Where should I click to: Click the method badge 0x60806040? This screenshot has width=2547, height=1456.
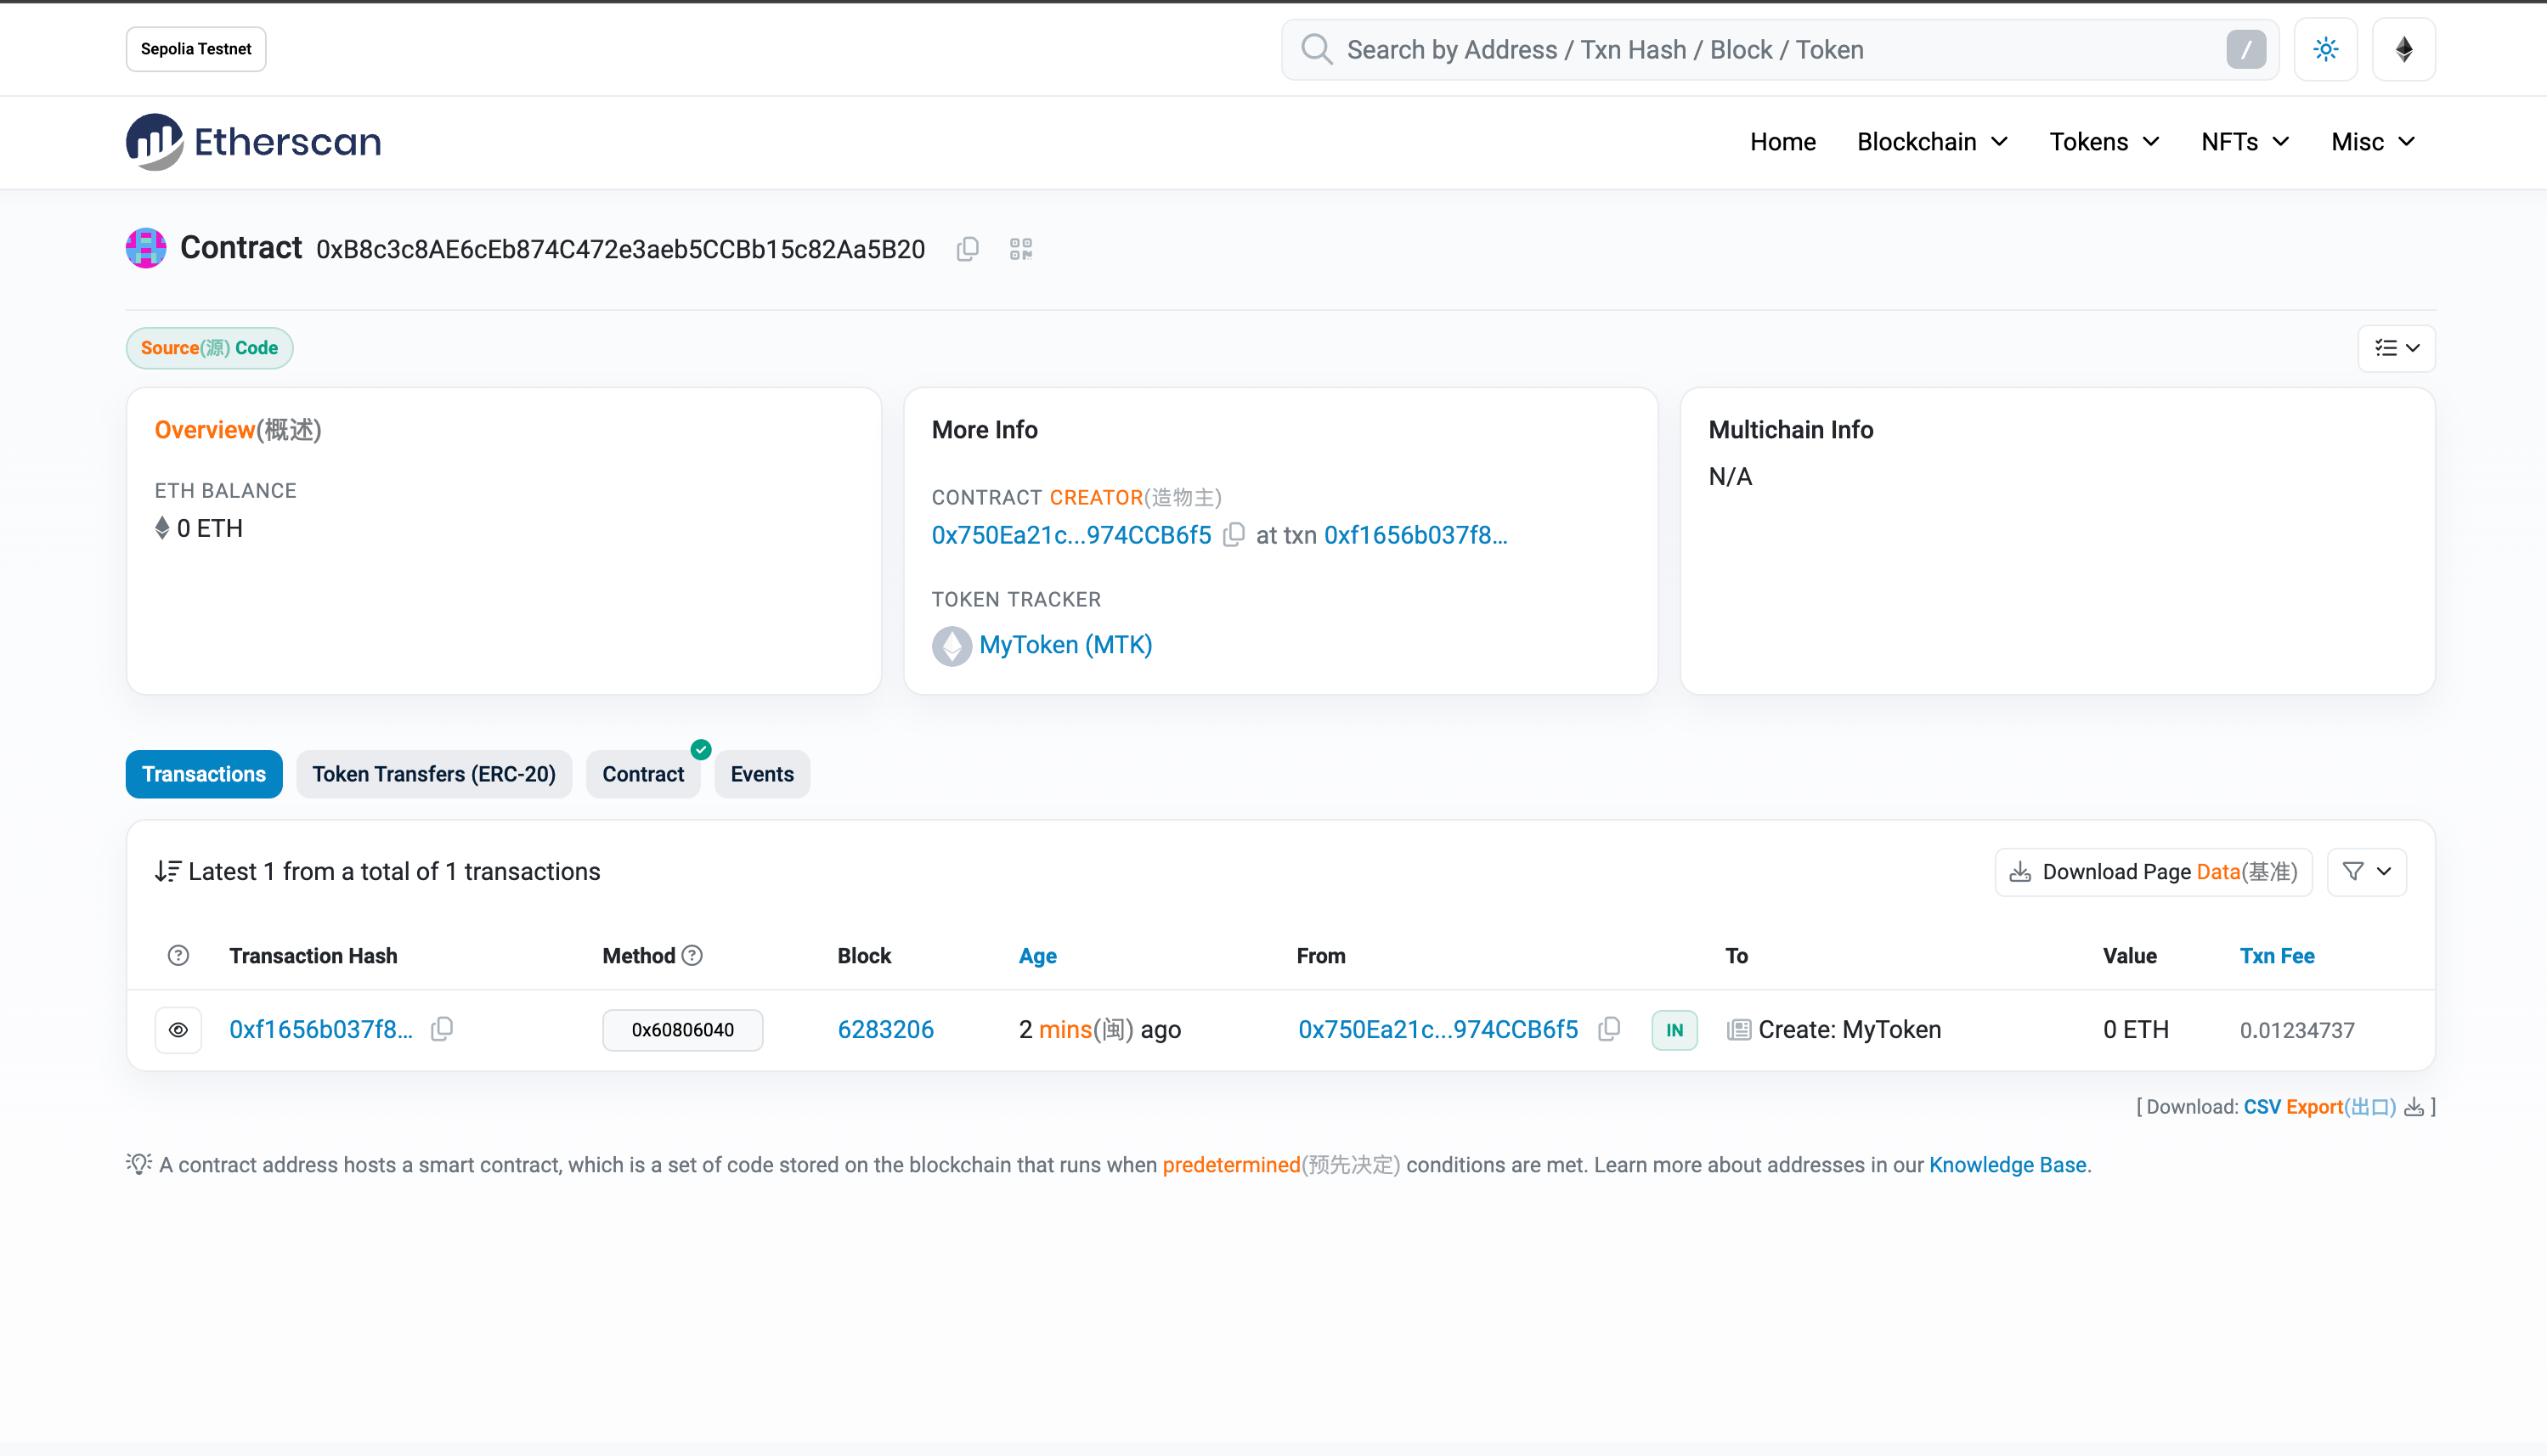(682, 1030)
